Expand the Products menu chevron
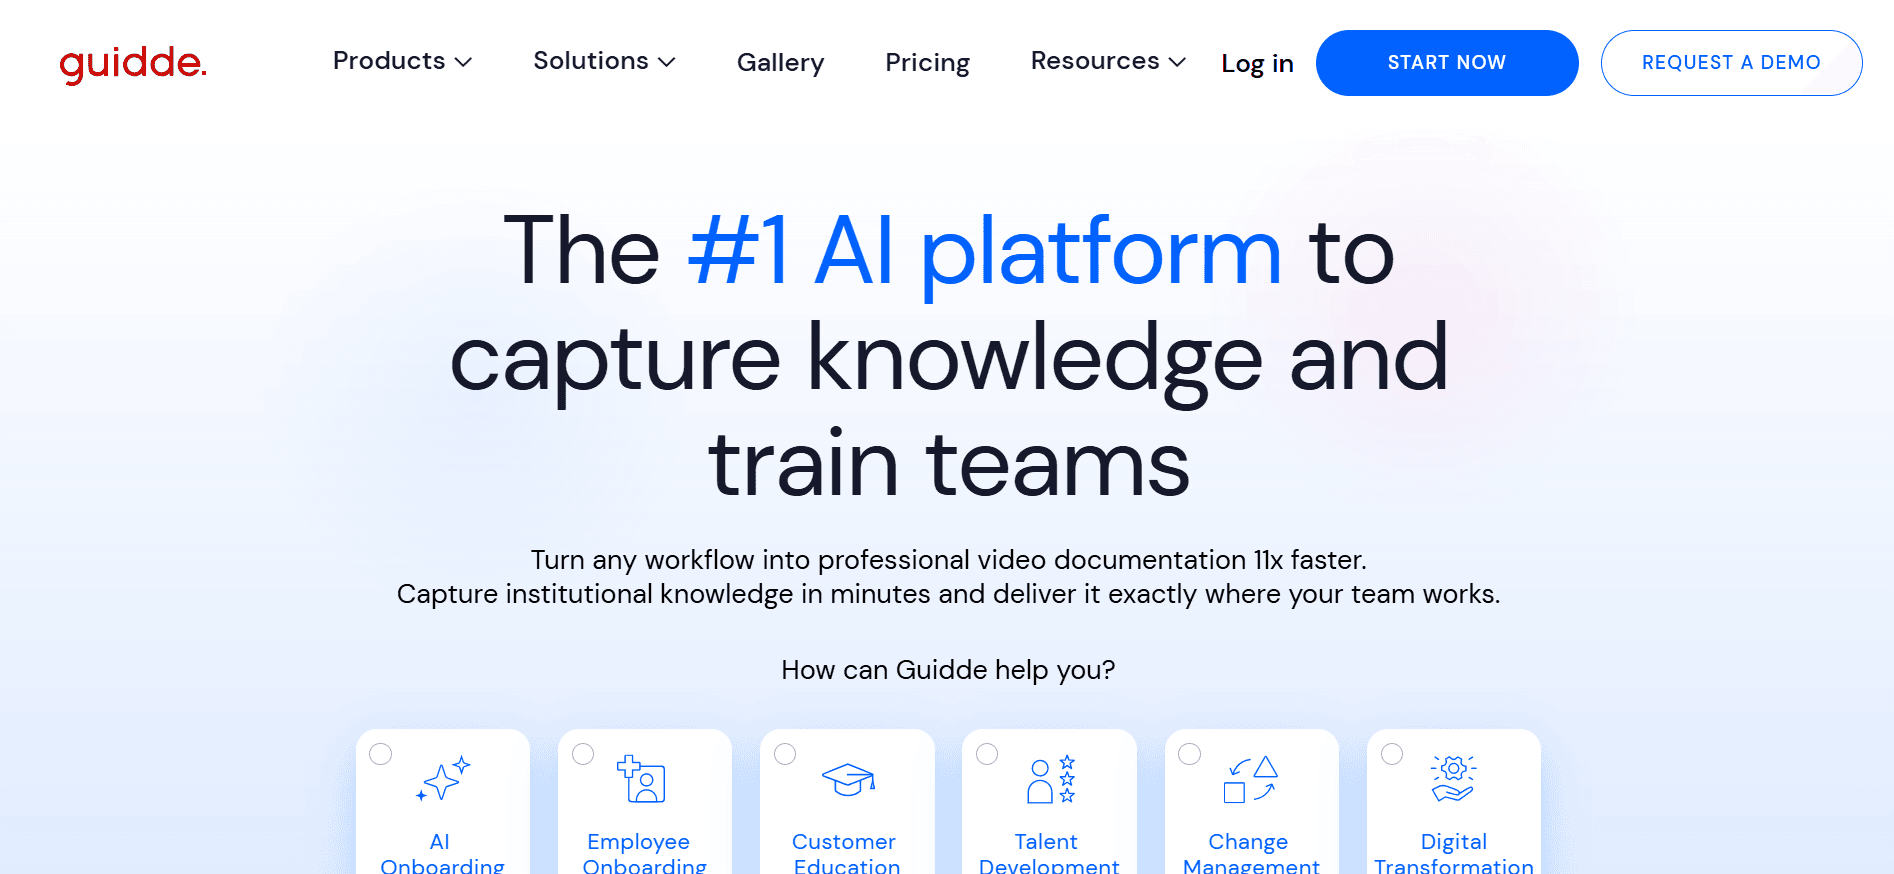Image resolution: width=1894 pixels, height=874 pixels. click(x=463, y=62)
